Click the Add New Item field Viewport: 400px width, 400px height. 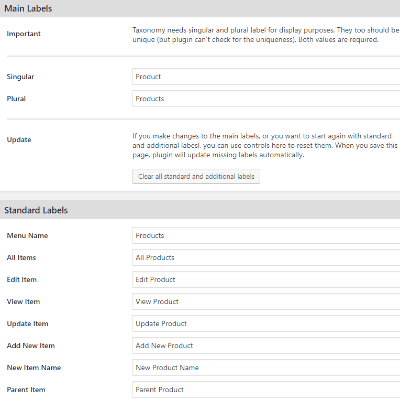266,345
